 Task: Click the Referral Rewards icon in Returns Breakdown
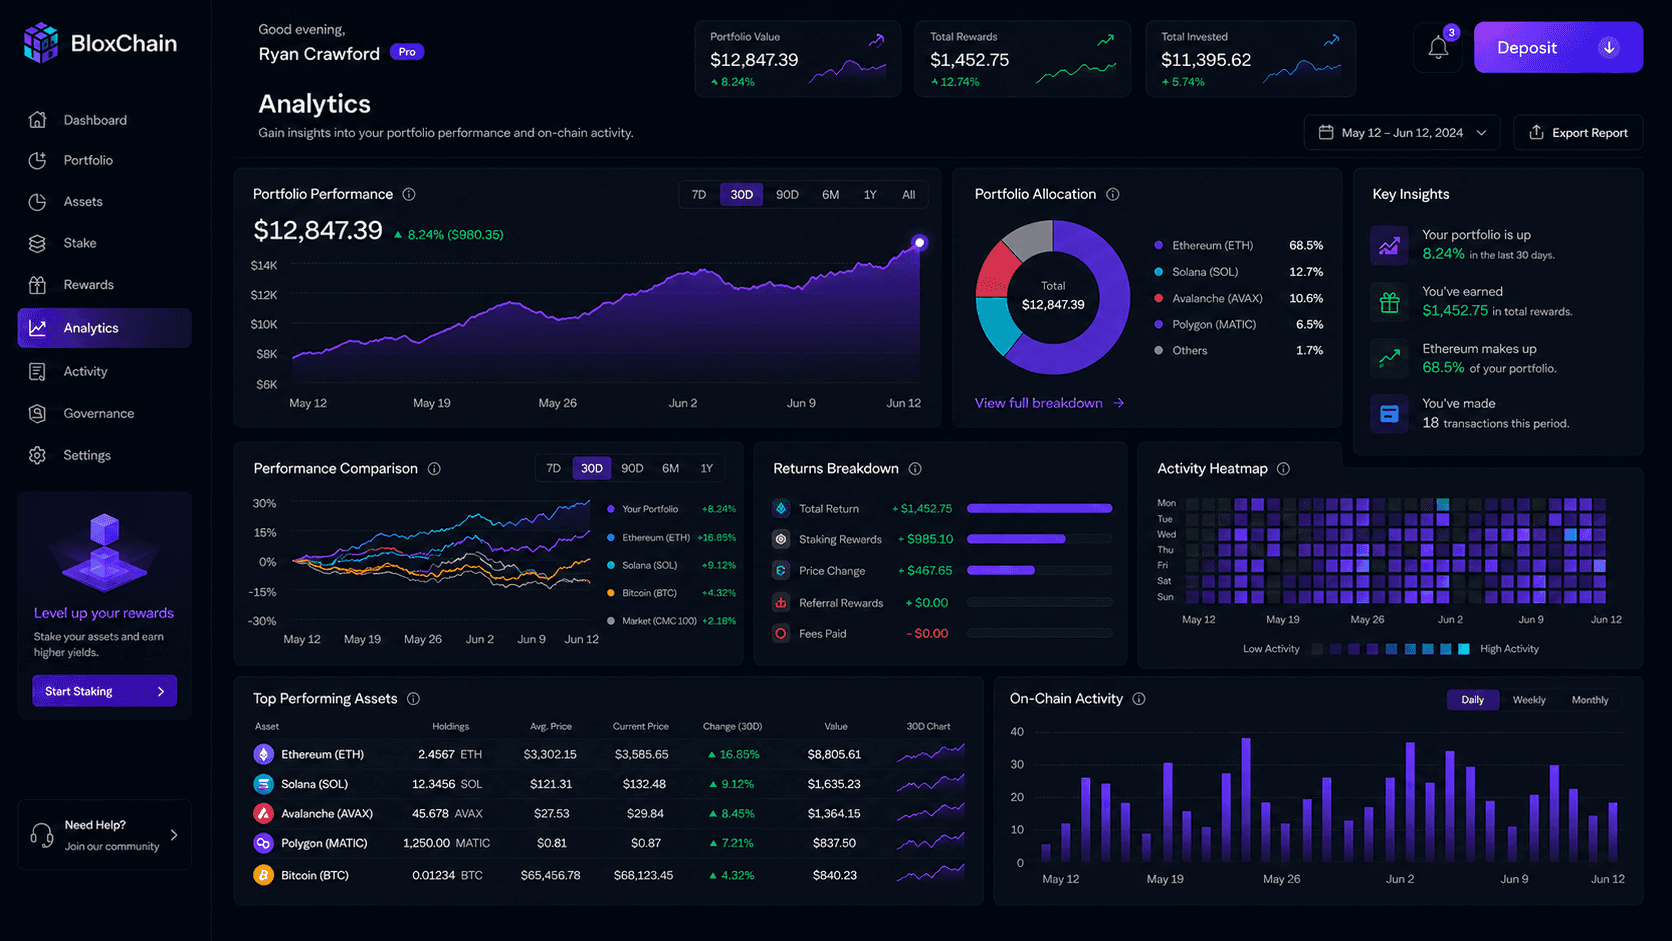(781, 602)
